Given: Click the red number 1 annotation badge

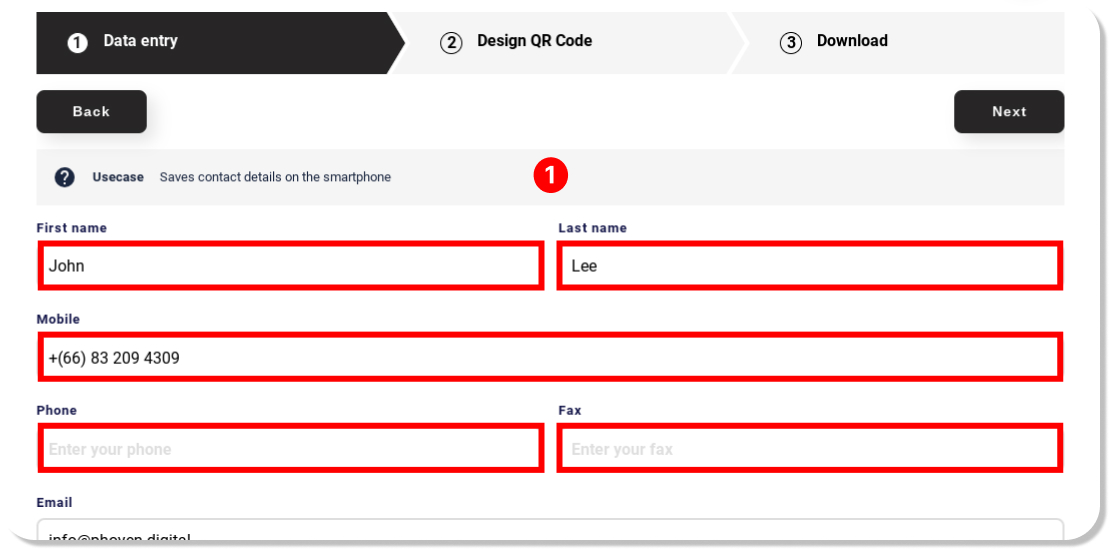Looking at the screenshot, I should (x=551, y=176).
